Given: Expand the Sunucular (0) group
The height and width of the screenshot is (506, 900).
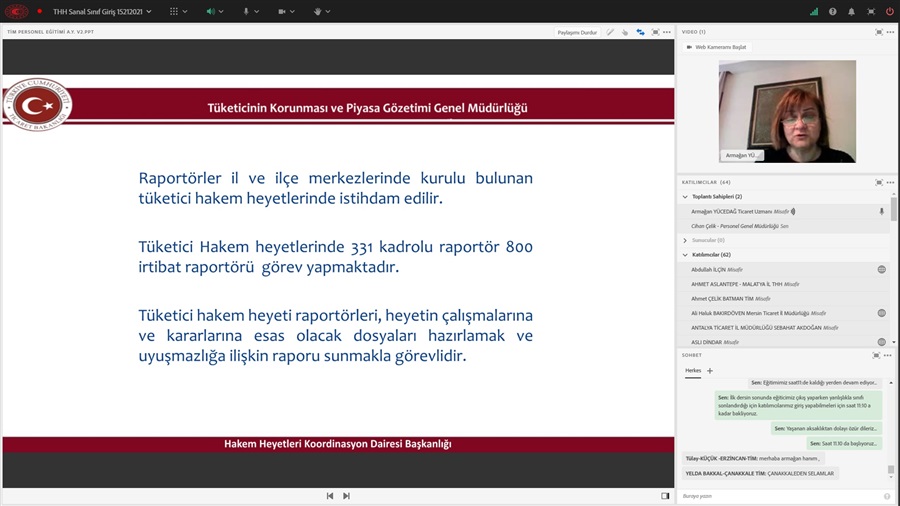Looking at the screenshot, I should tap(685, 240).
